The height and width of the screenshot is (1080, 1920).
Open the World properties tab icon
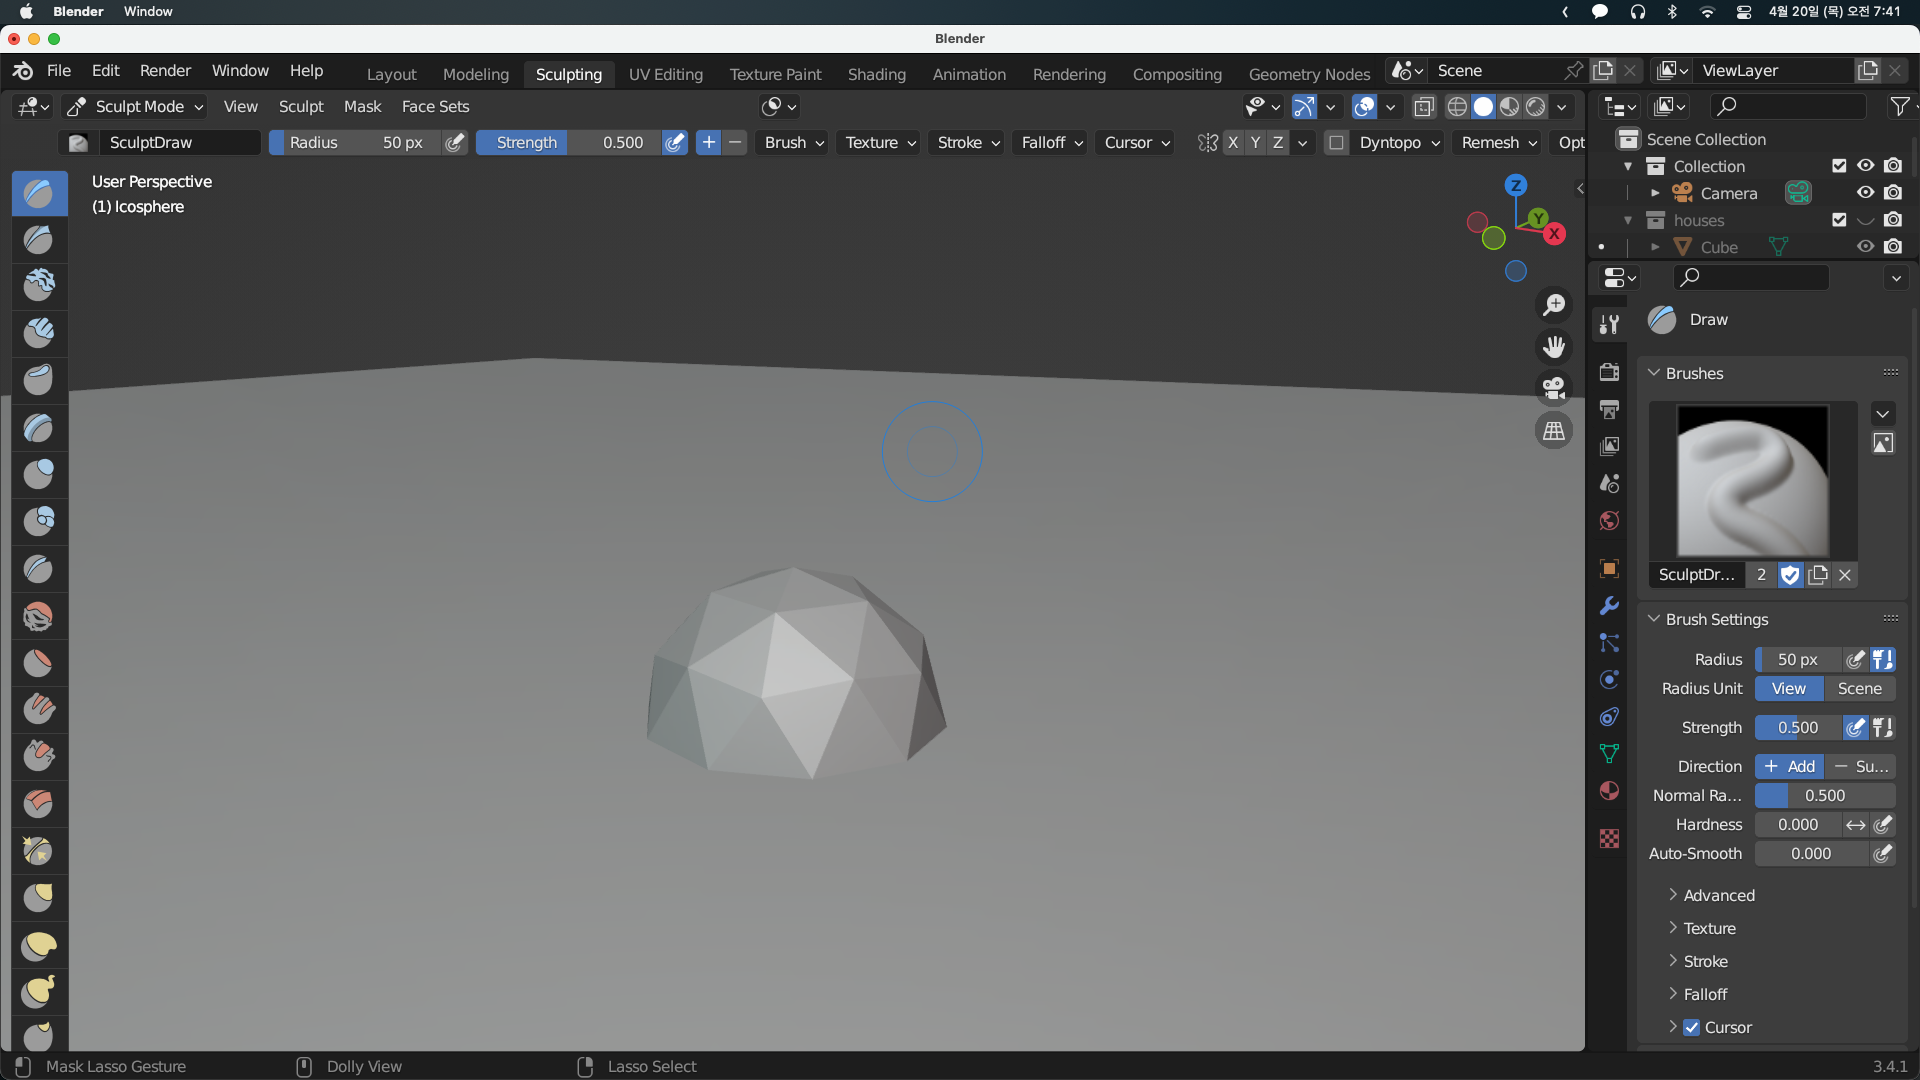[x=1609, y=521]
